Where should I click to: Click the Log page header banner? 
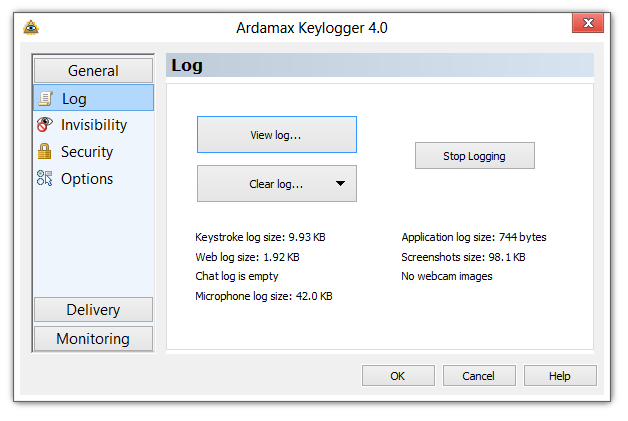380,65
